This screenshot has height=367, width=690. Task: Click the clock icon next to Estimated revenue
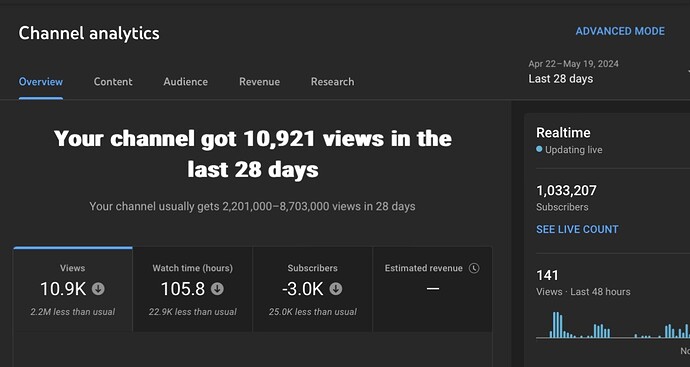(x=474, y=268)
